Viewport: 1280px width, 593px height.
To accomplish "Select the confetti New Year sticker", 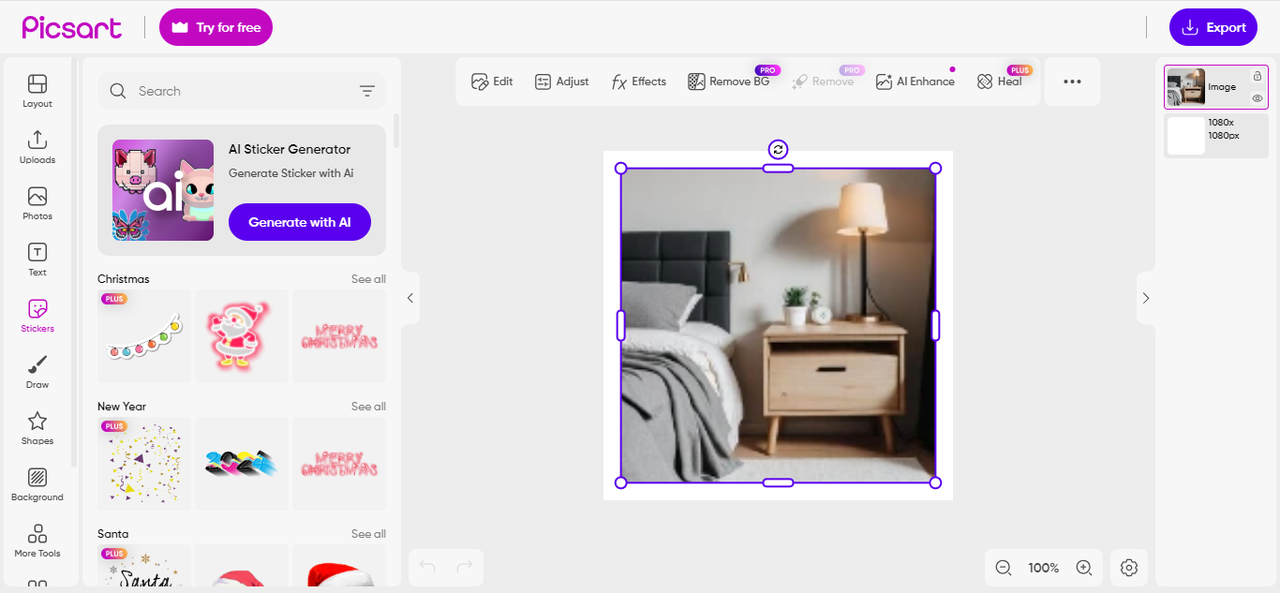I will click(x=144, y=464).
